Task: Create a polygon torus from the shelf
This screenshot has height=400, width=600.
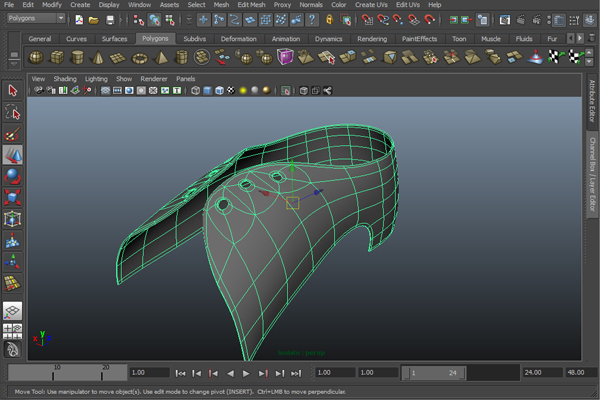Action: [139, 58]
